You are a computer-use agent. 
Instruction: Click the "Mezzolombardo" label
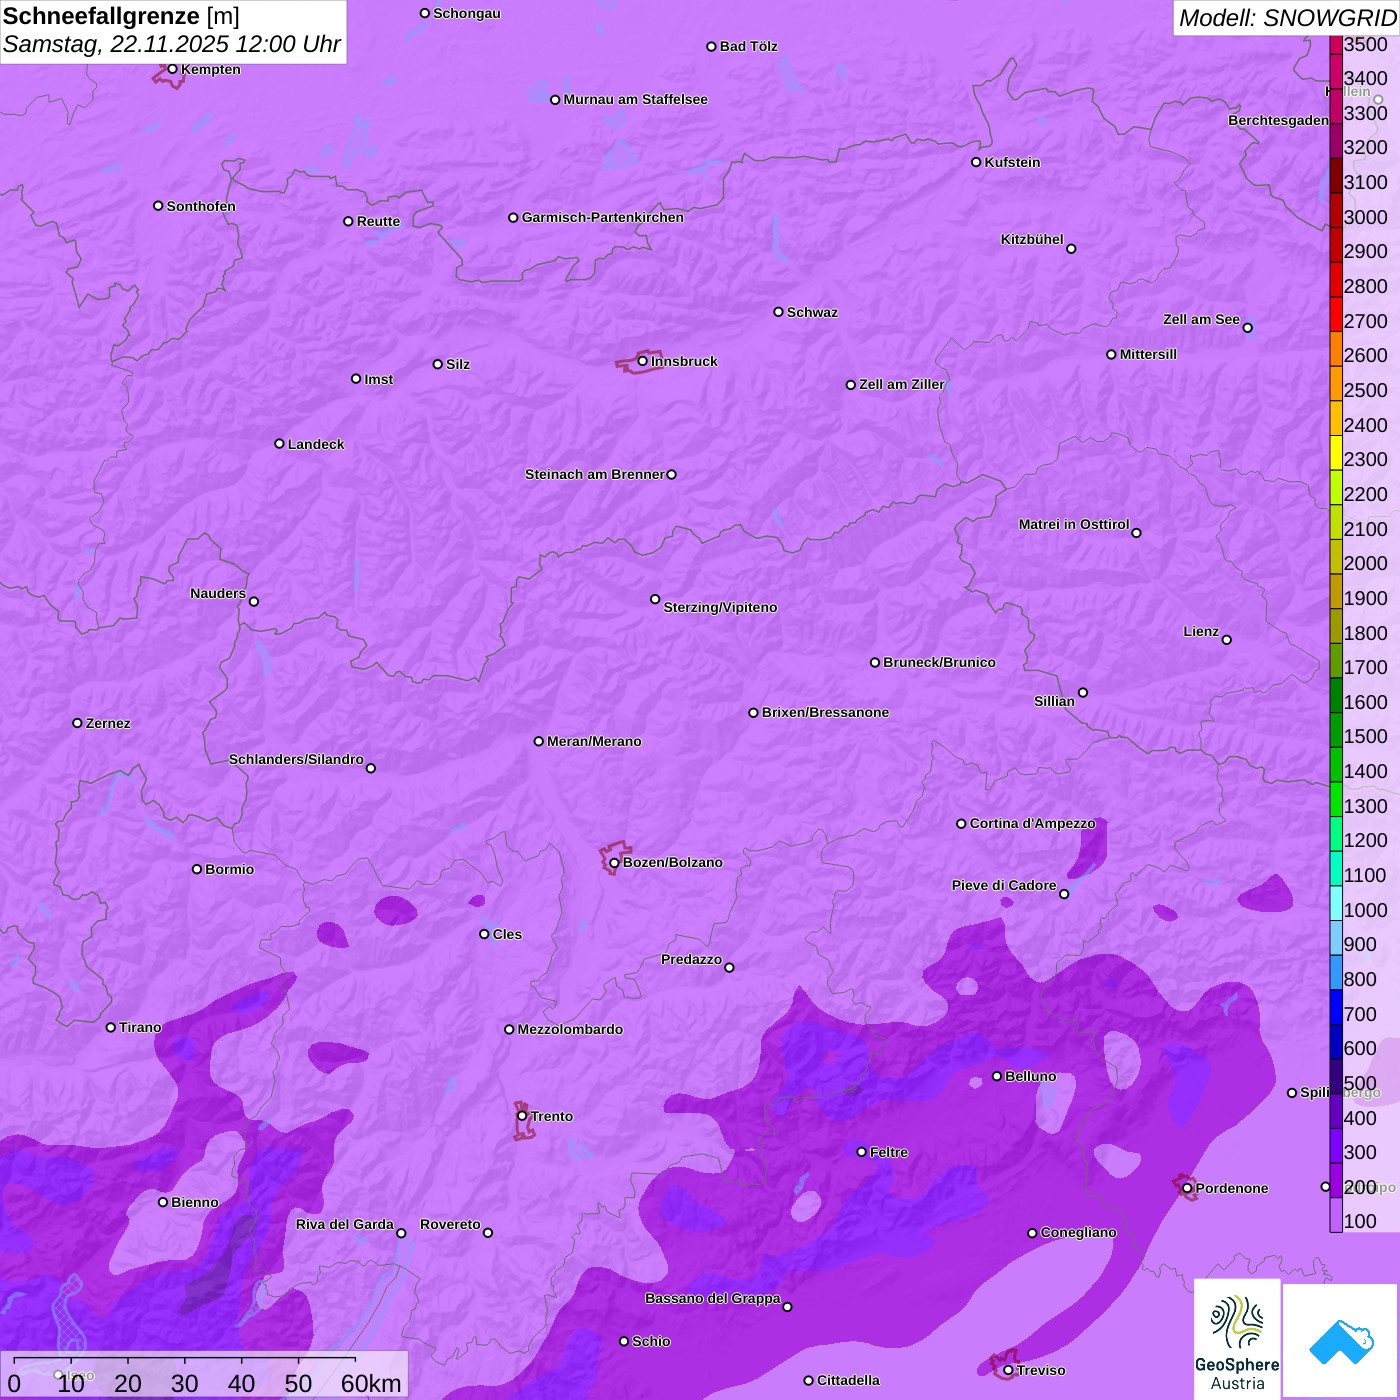click(570, 1029)
